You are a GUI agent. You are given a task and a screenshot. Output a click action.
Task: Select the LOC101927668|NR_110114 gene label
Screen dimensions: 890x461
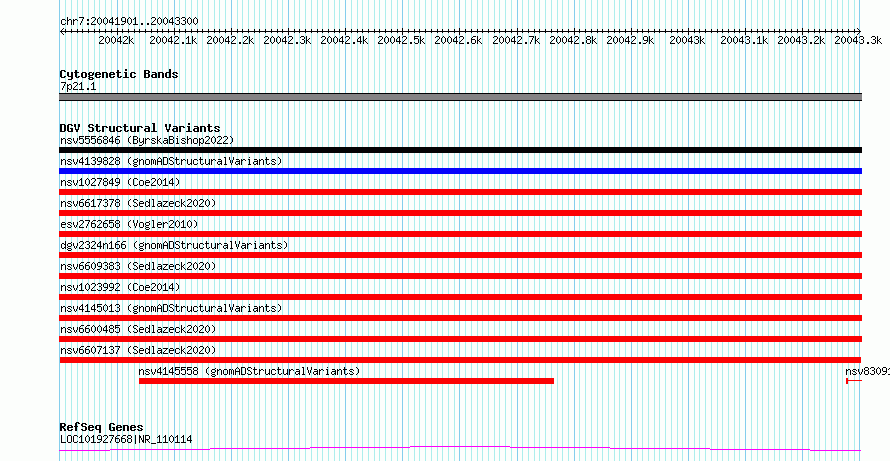[126, 439]
